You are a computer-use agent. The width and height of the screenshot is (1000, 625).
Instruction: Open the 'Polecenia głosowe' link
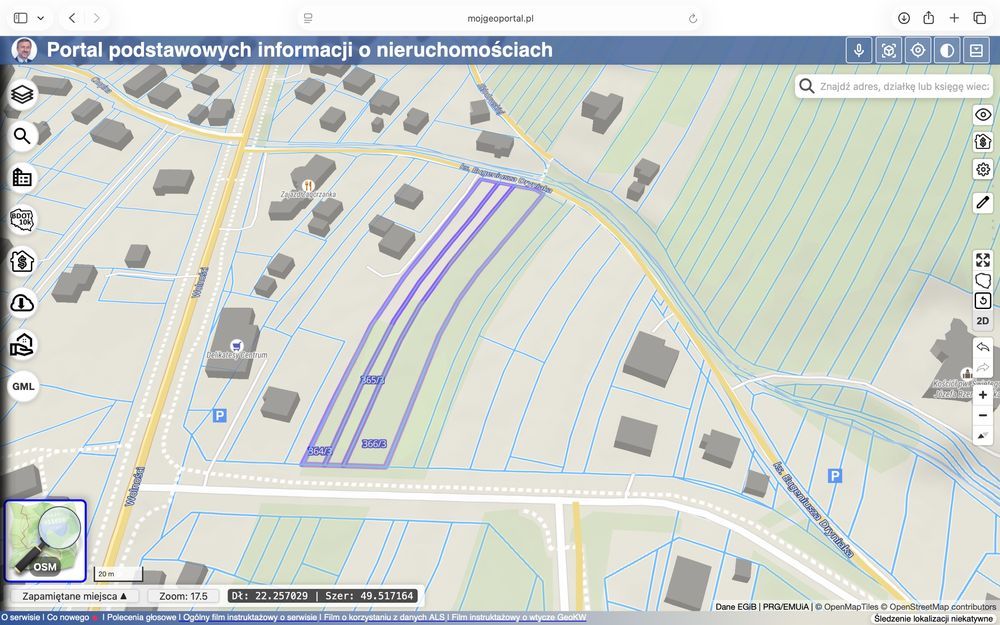click(142, 617)
